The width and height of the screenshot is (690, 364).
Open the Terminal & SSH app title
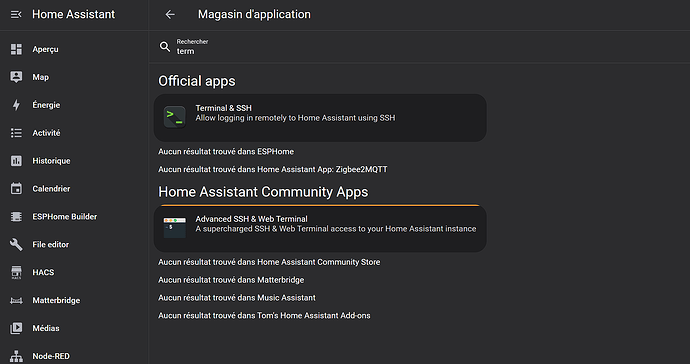[x=224, y=108]
